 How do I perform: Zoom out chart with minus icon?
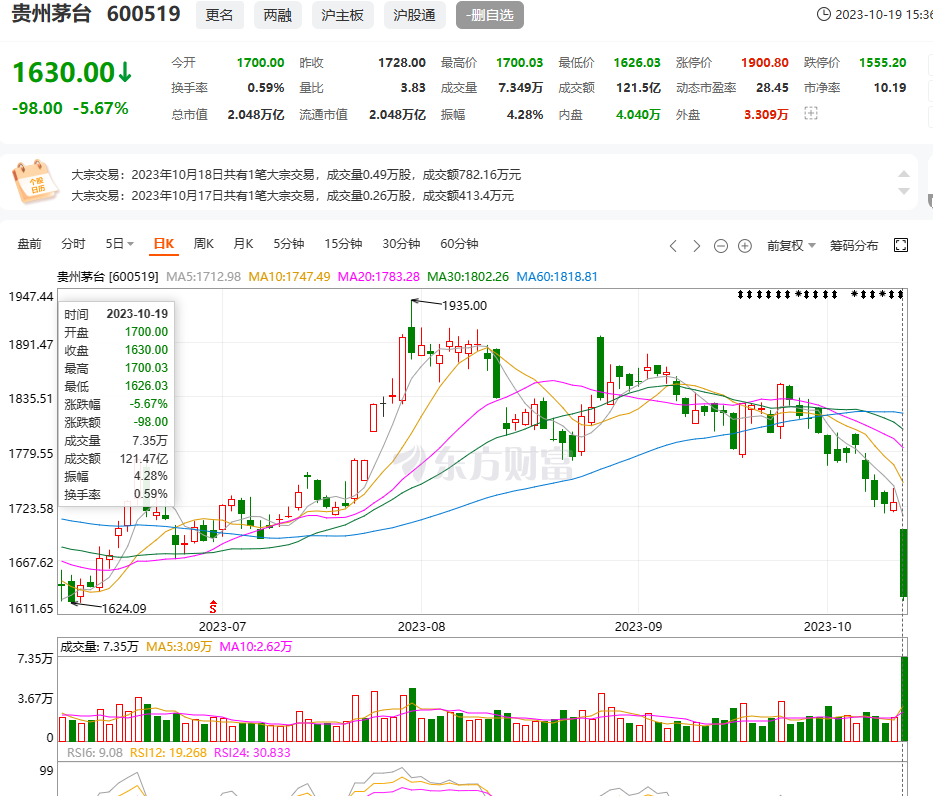pos(721,246)
